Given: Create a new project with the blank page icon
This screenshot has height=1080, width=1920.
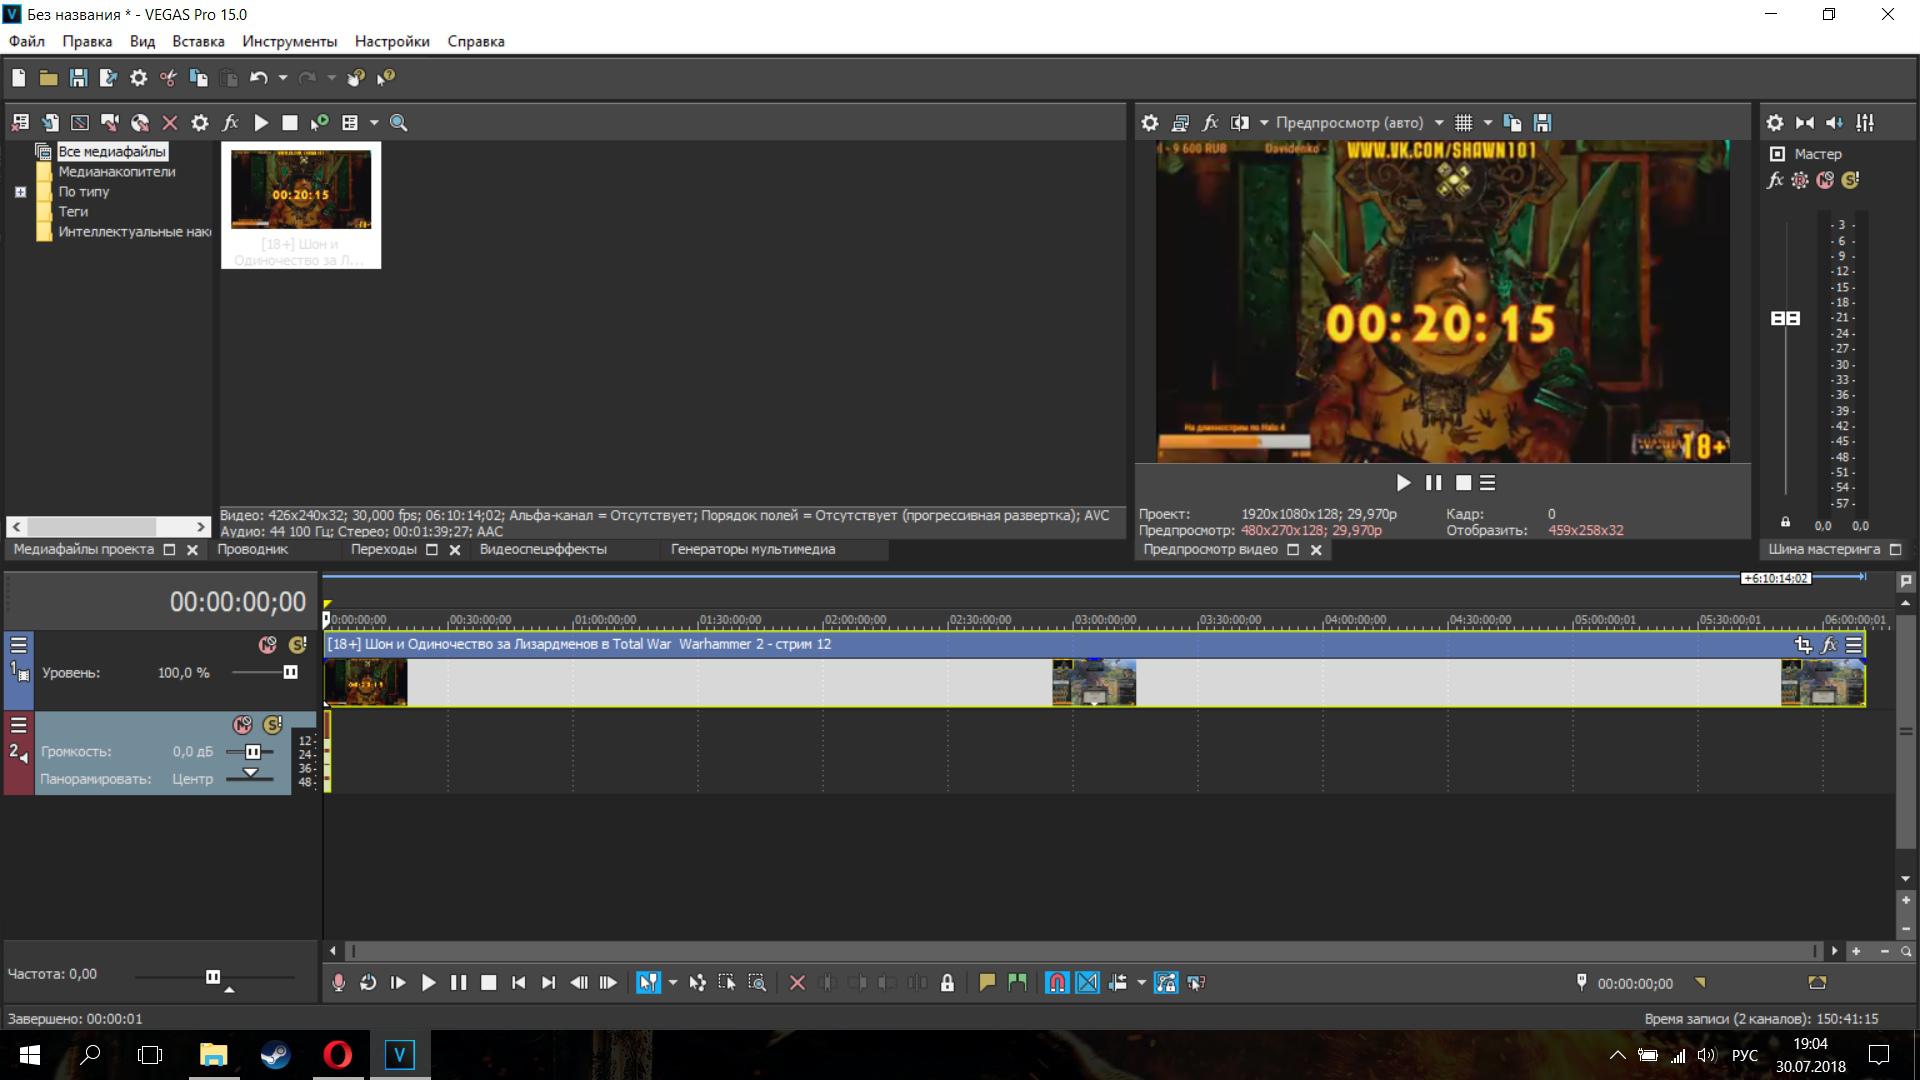Looking at the screenshot, I should (x=18, y=78).
